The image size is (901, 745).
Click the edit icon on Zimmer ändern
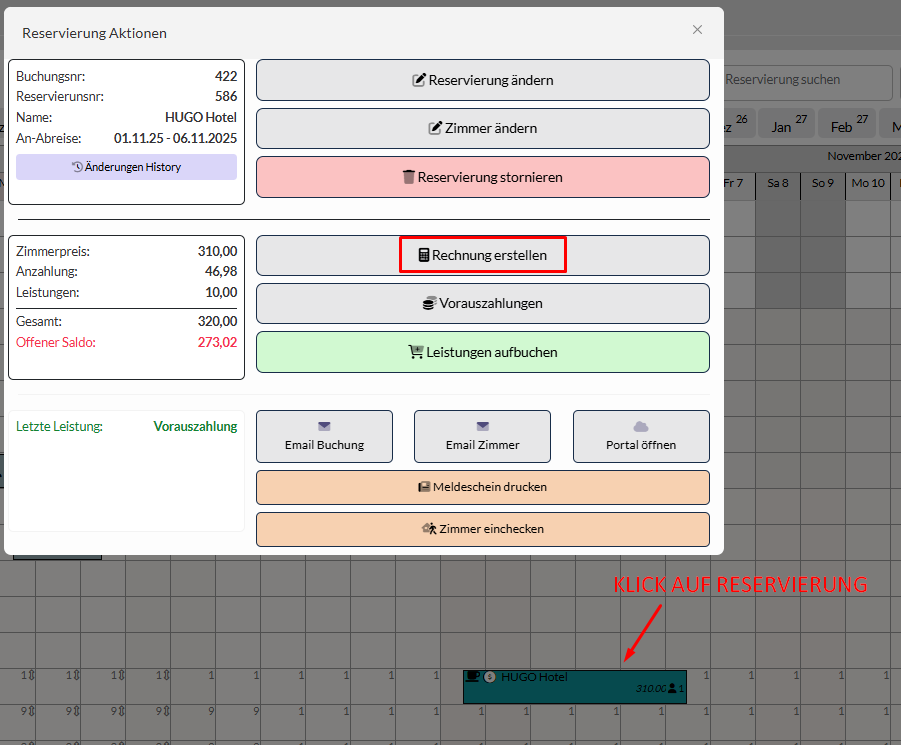435,128
